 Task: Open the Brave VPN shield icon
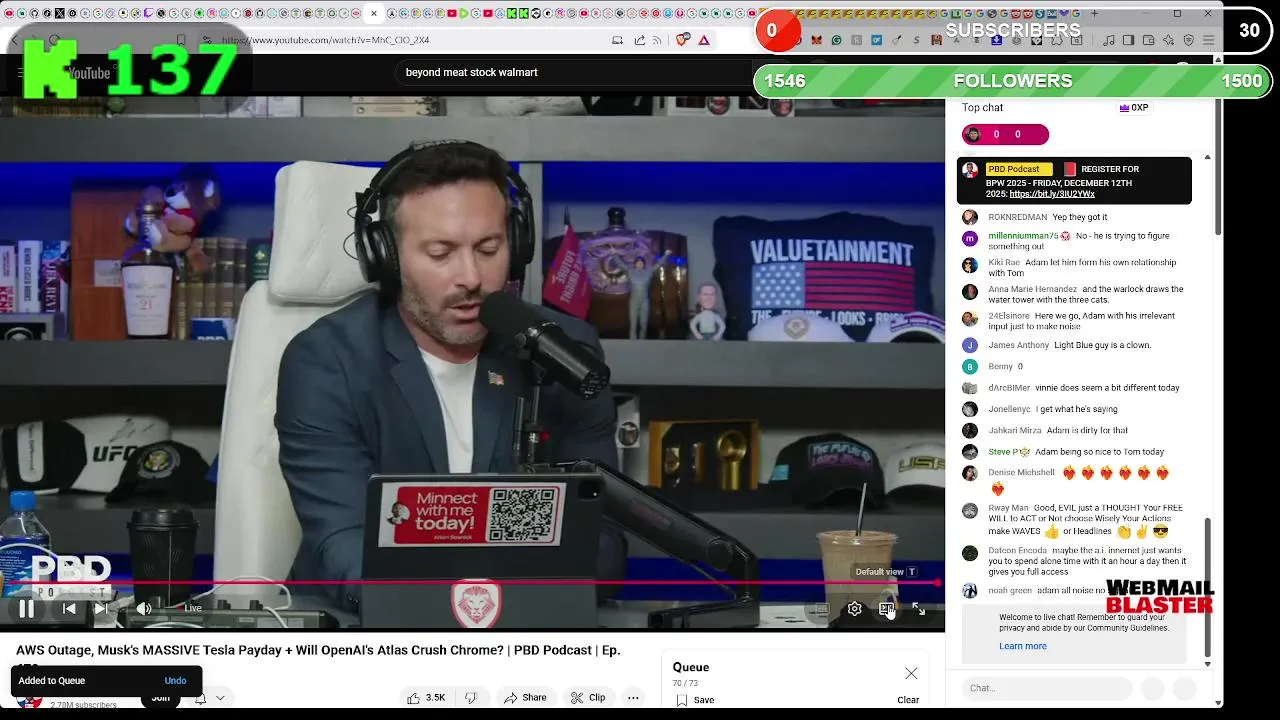tap(1188, 40)
